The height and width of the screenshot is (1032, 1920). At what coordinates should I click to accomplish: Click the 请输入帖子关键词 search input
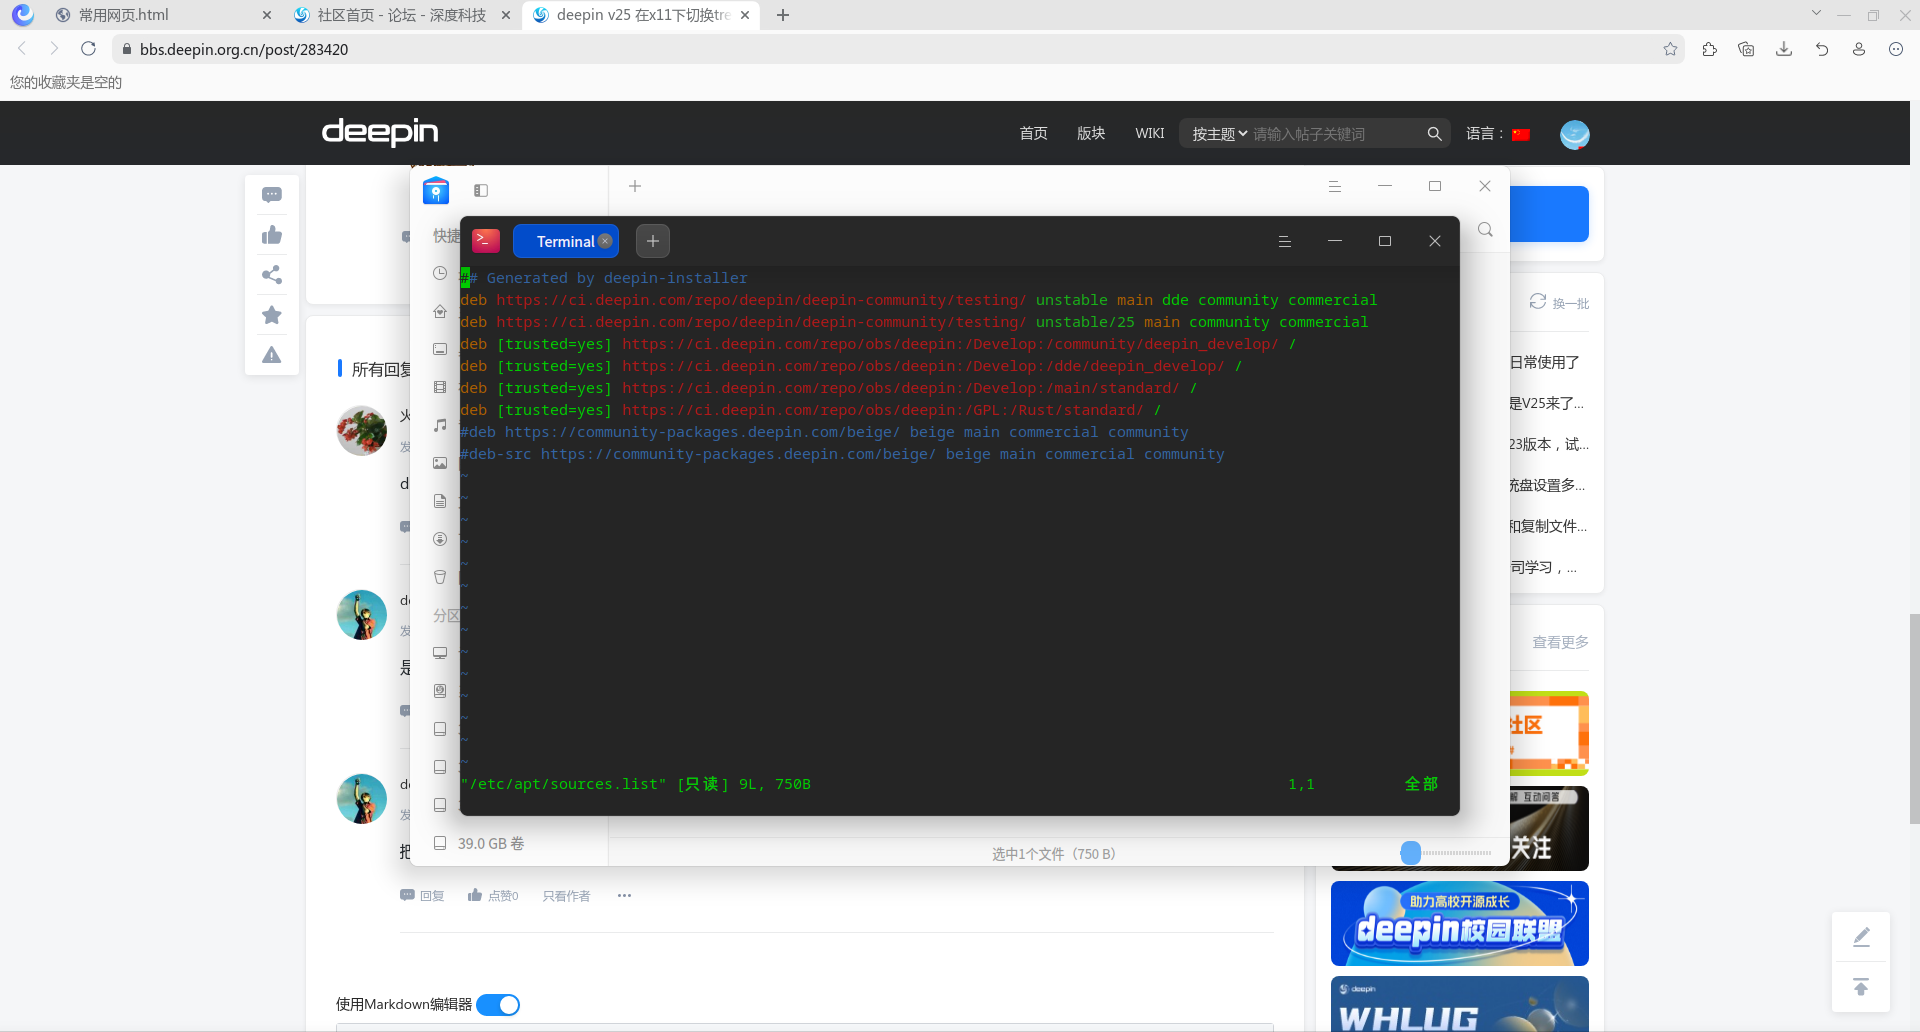point(1335,134)
